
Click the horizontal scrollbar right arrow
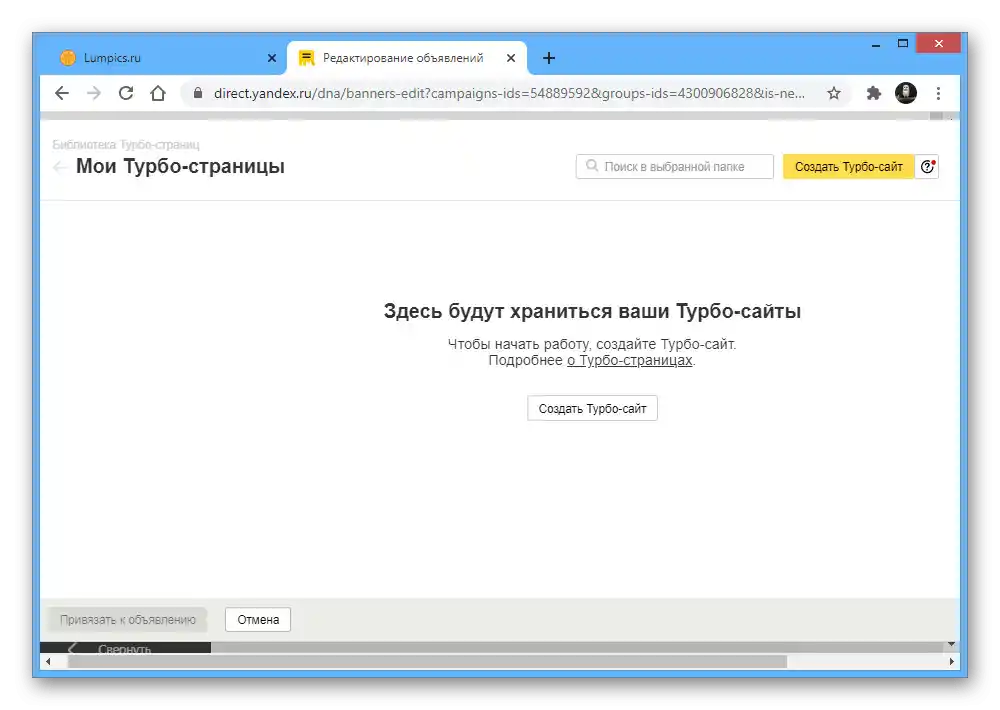point(952,662)
